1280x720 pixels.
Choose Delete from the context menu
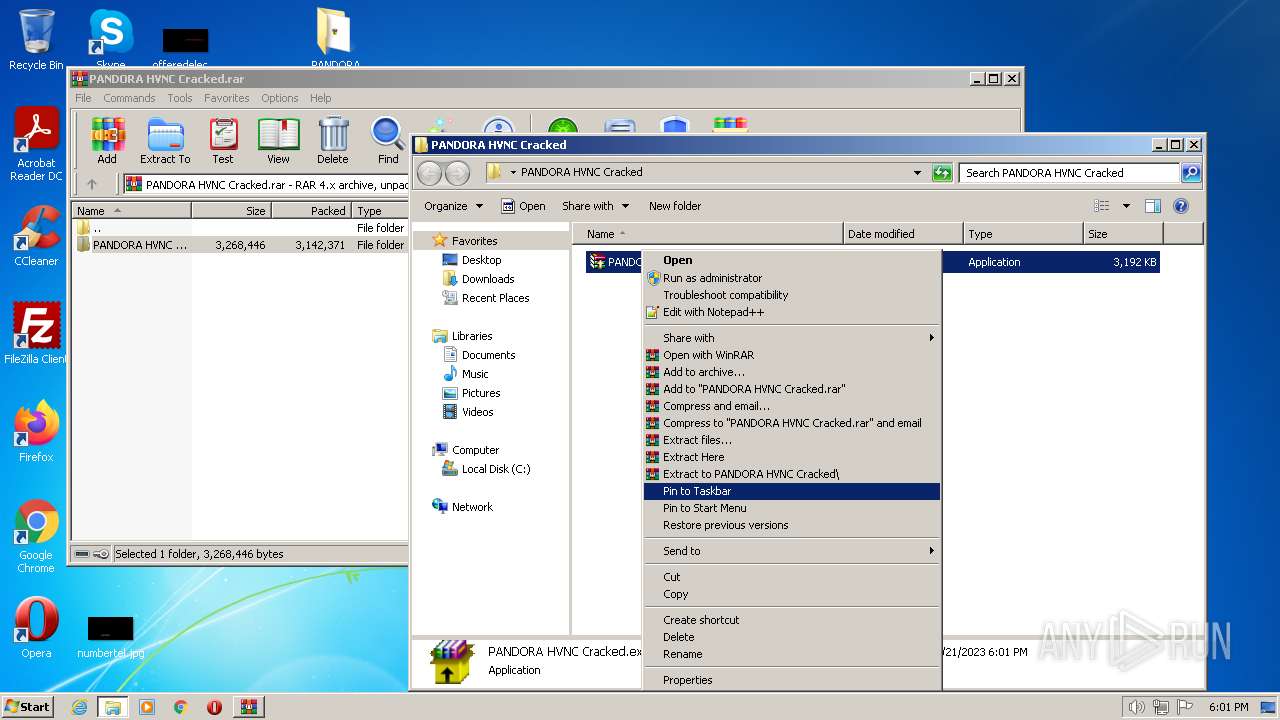792,637
